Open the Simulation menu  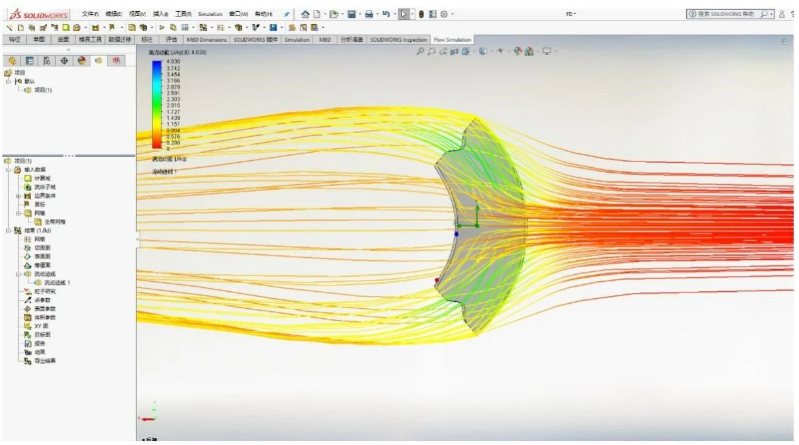pyautogui.click(x=210, y=14)
